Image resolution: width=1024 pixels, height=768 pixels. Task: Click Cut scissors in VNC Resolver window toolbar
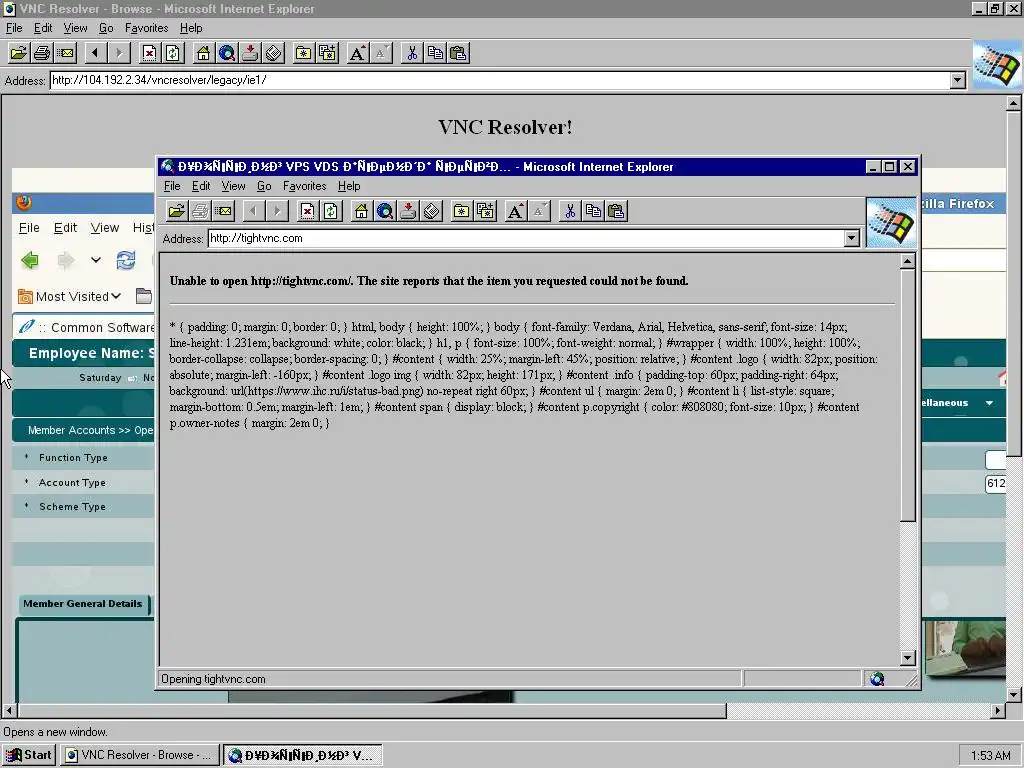click(411, 53)
